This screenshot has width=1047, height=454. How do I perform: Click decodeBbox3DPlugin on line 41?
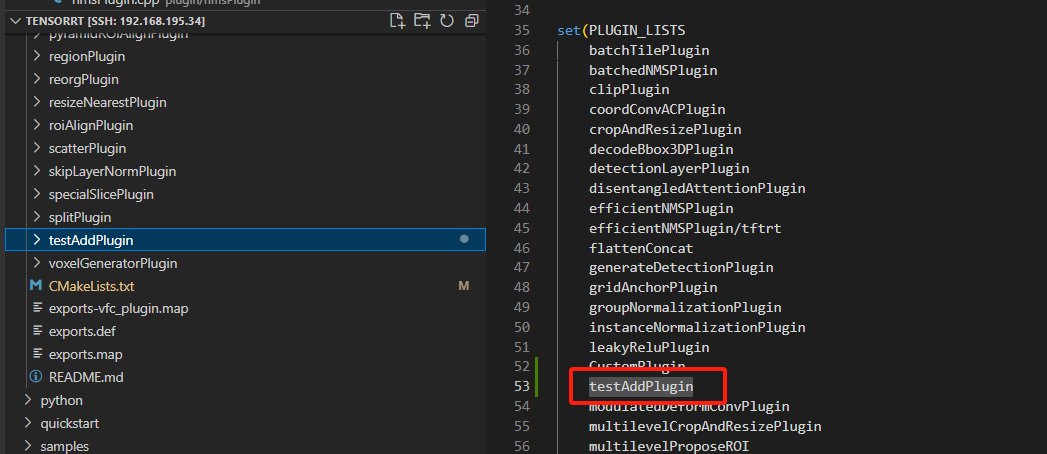tap(661, 150)
